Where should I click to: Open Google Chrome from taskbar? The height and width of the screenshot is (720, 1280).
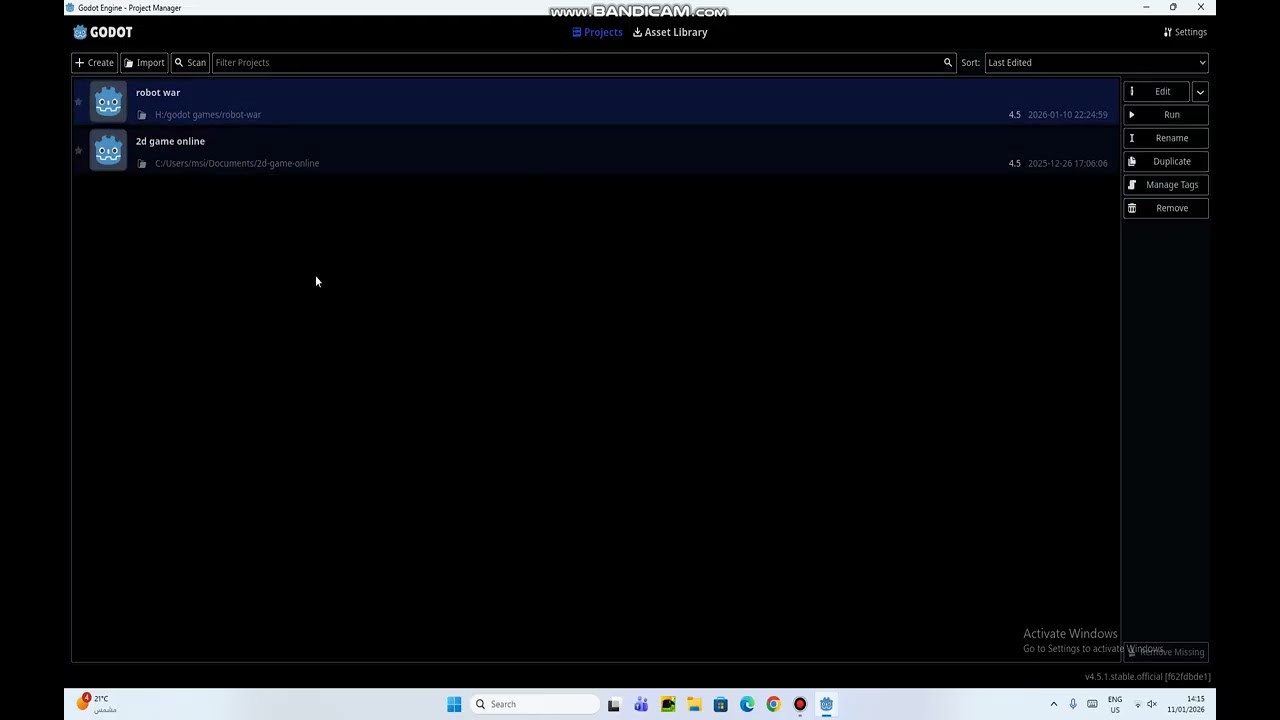(773, 704)
